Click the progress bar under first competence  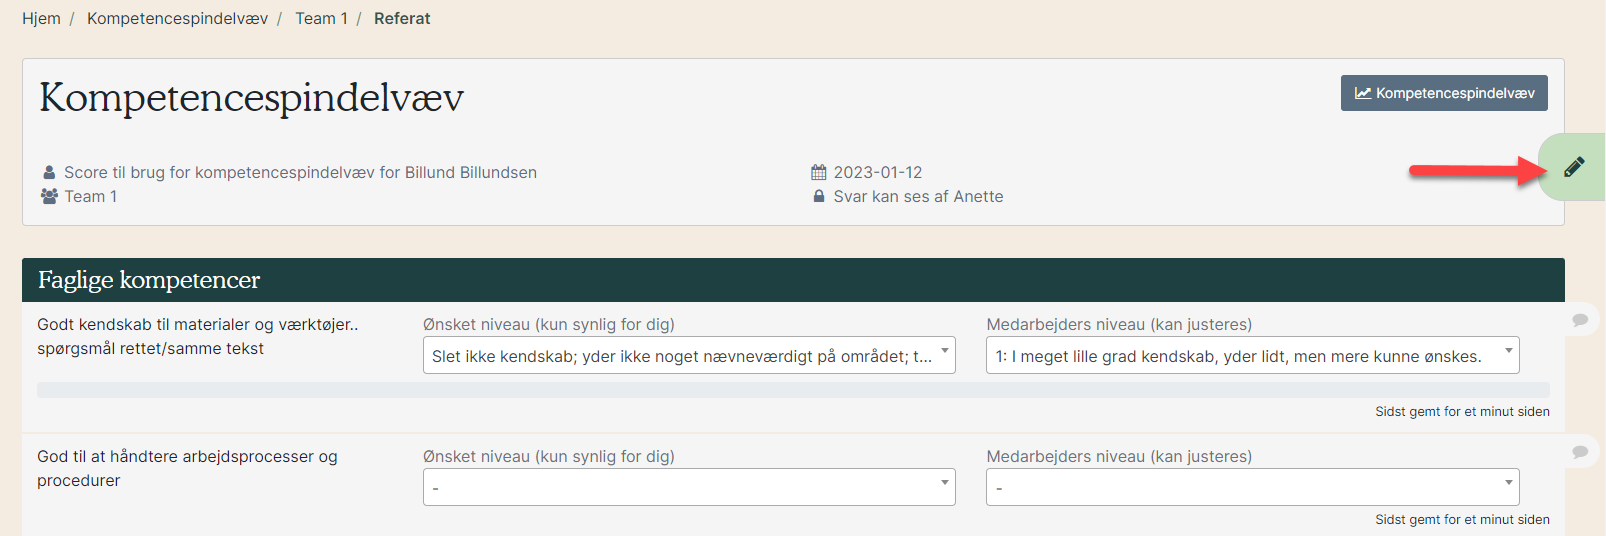coord(793,390)
